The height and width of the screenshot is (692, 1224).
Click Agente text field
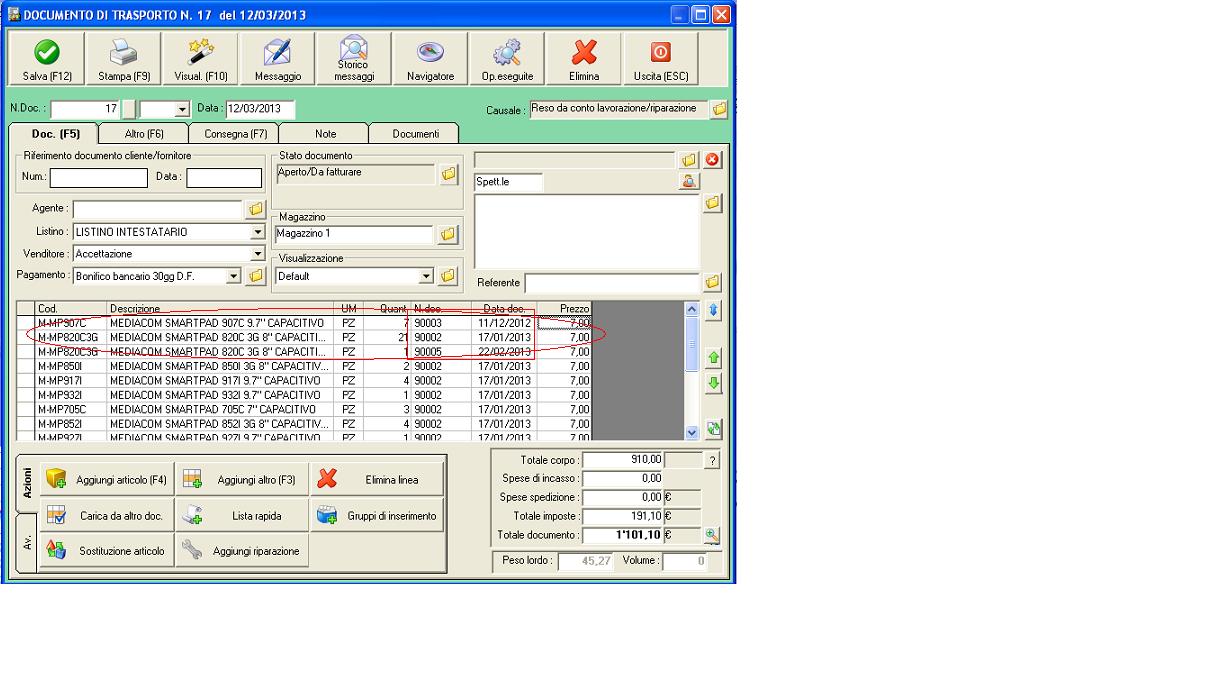(158, 209)
